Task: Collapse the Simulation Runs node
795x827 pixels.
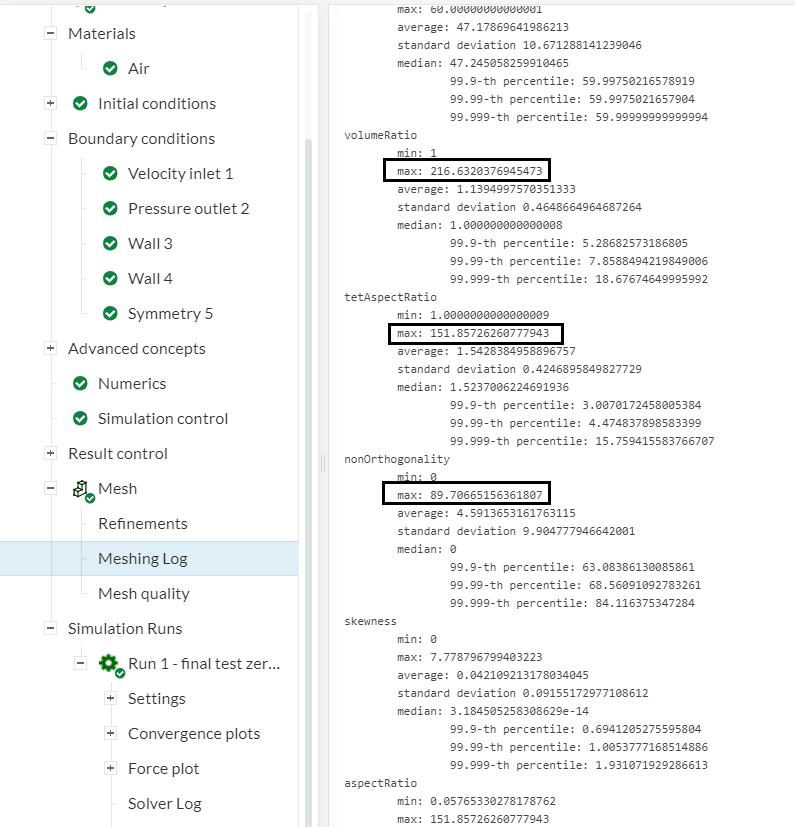Action: [x=50, y=628]
